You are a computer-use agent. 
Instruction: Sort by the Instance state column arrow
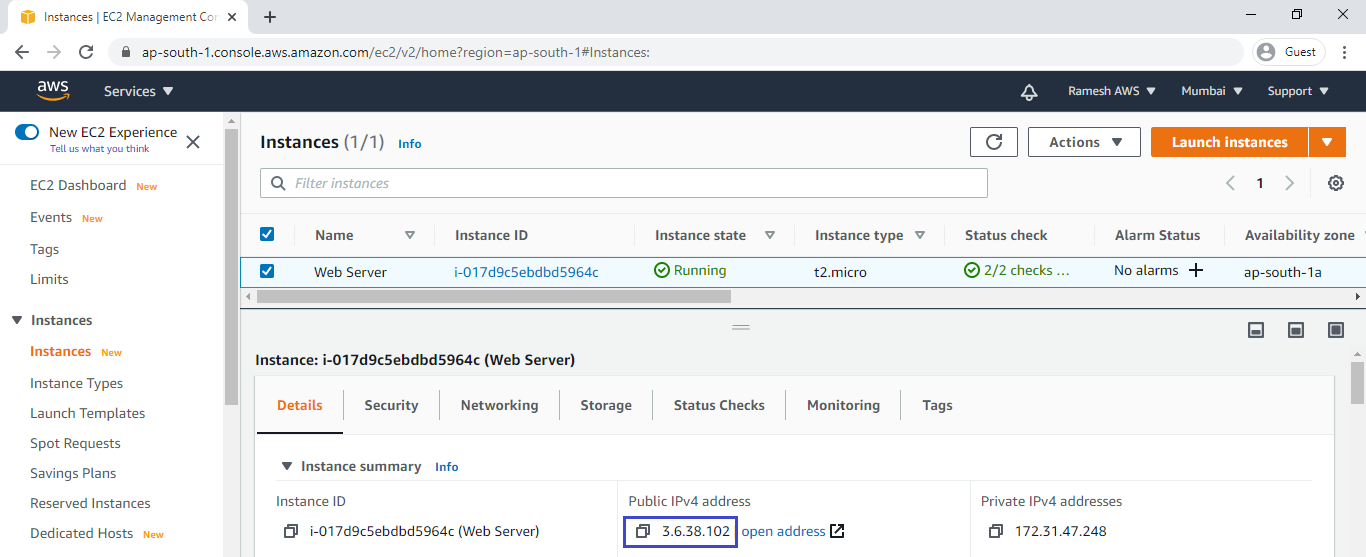tap(770, 235)
